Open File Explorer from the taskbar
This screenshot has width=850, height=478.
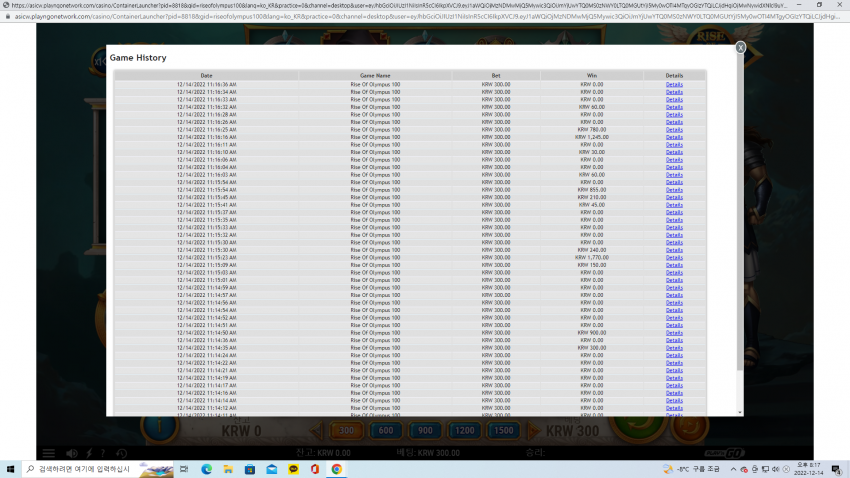[x=228, y=469]
